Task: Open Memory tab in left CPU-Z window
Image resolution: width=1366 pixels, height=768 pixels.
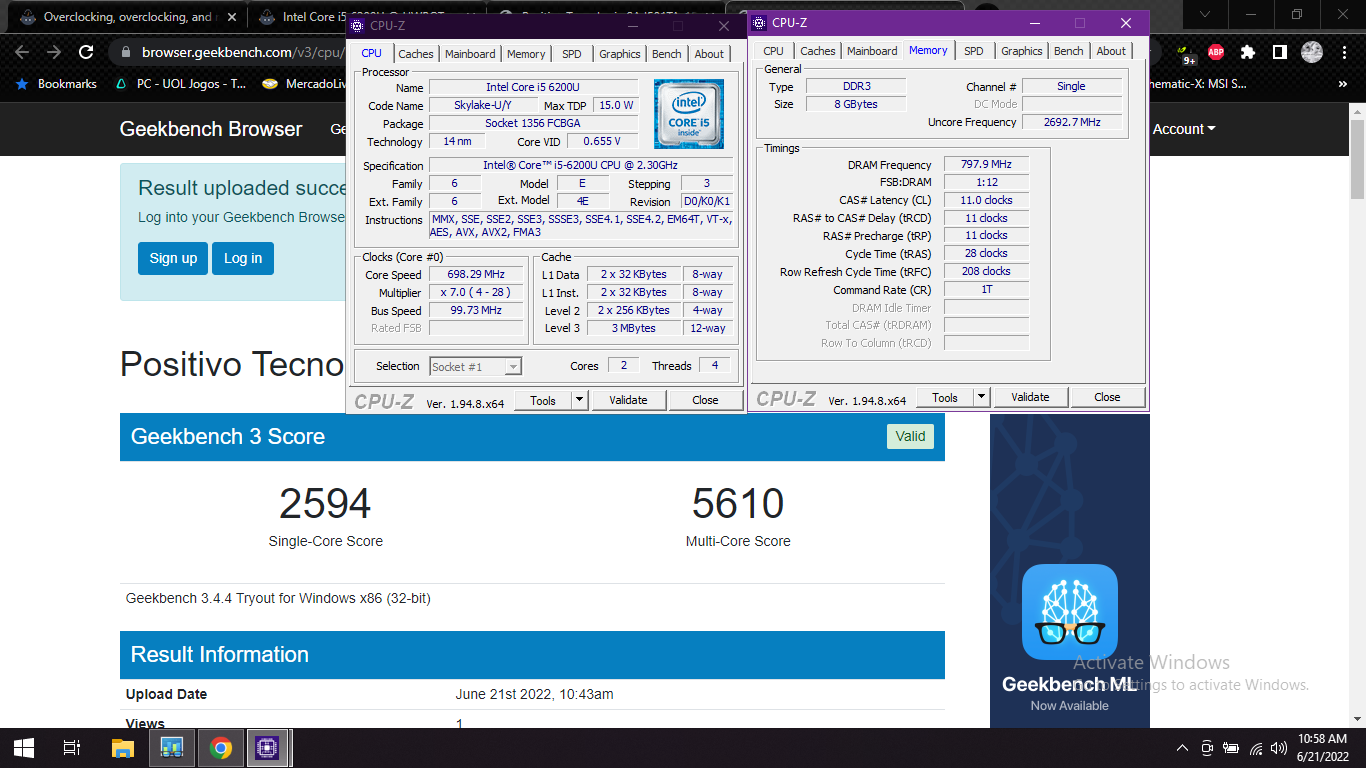Action: pos(526,54)
